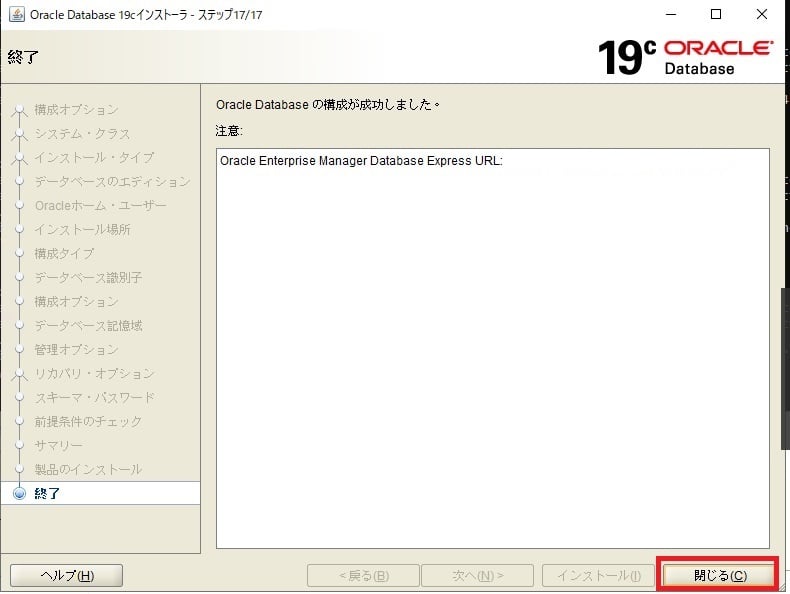Select the Oracleホーム・ユーザー step

pyautogui.click(x=100, y=205)
